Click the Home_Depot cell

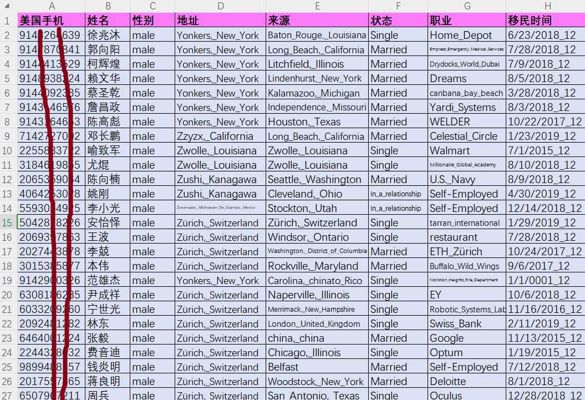467,35
